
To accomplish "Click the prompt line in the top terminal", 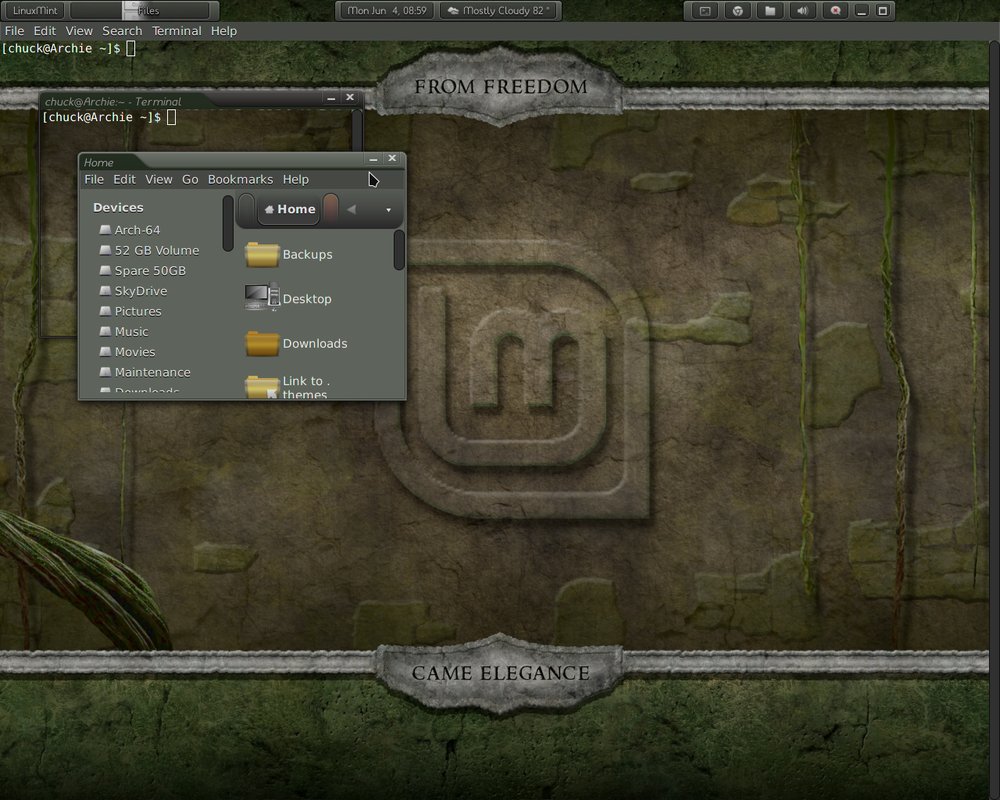I will [x=68, y=48].
